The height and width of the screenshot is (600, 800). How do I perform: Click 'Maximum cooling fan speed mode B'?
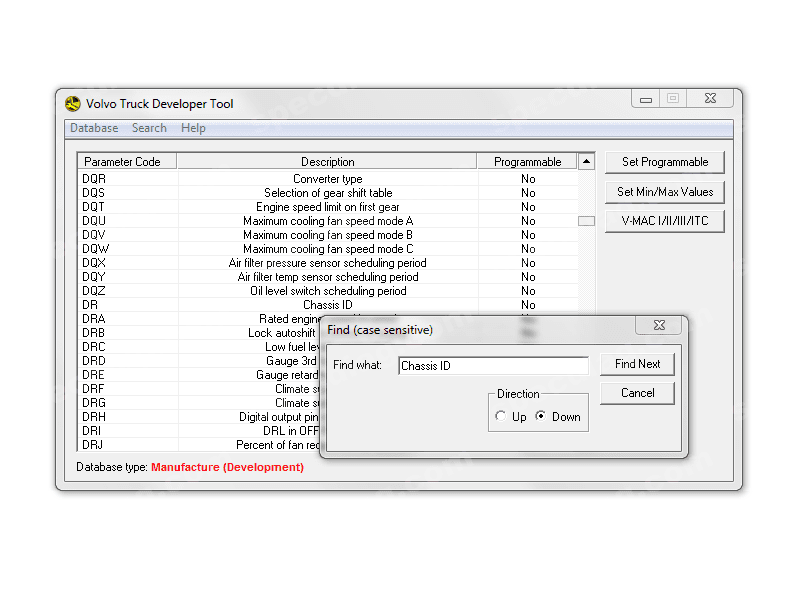click(x=328, y=235)
